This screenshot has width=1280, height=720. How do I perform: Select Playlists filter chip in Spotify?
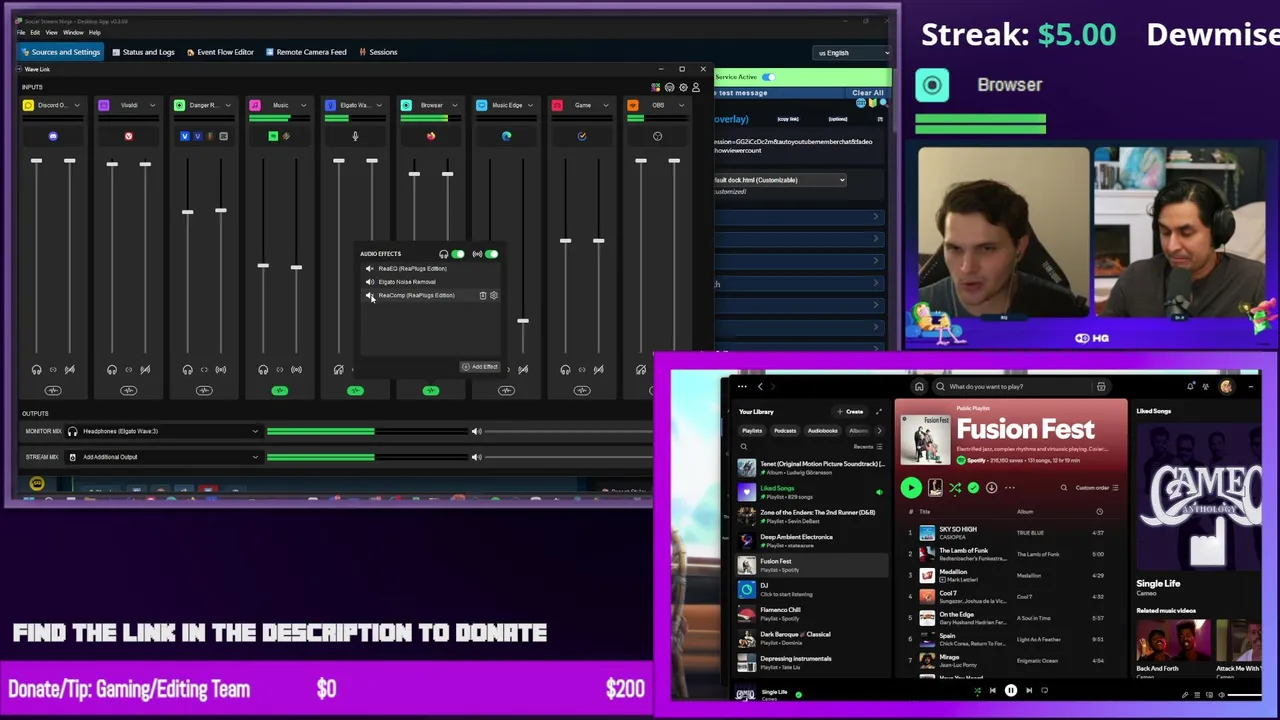click(752, 431)
